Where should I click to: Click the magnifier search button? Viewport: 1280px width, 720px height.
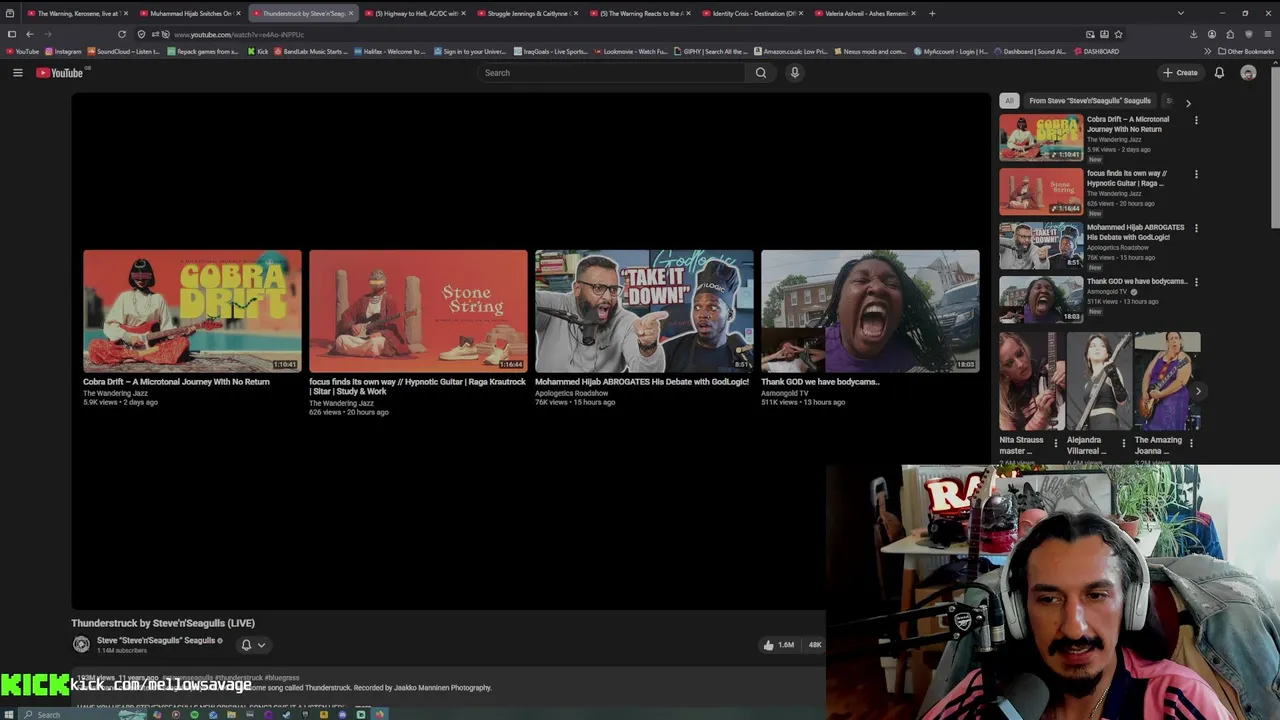[761, 73]
